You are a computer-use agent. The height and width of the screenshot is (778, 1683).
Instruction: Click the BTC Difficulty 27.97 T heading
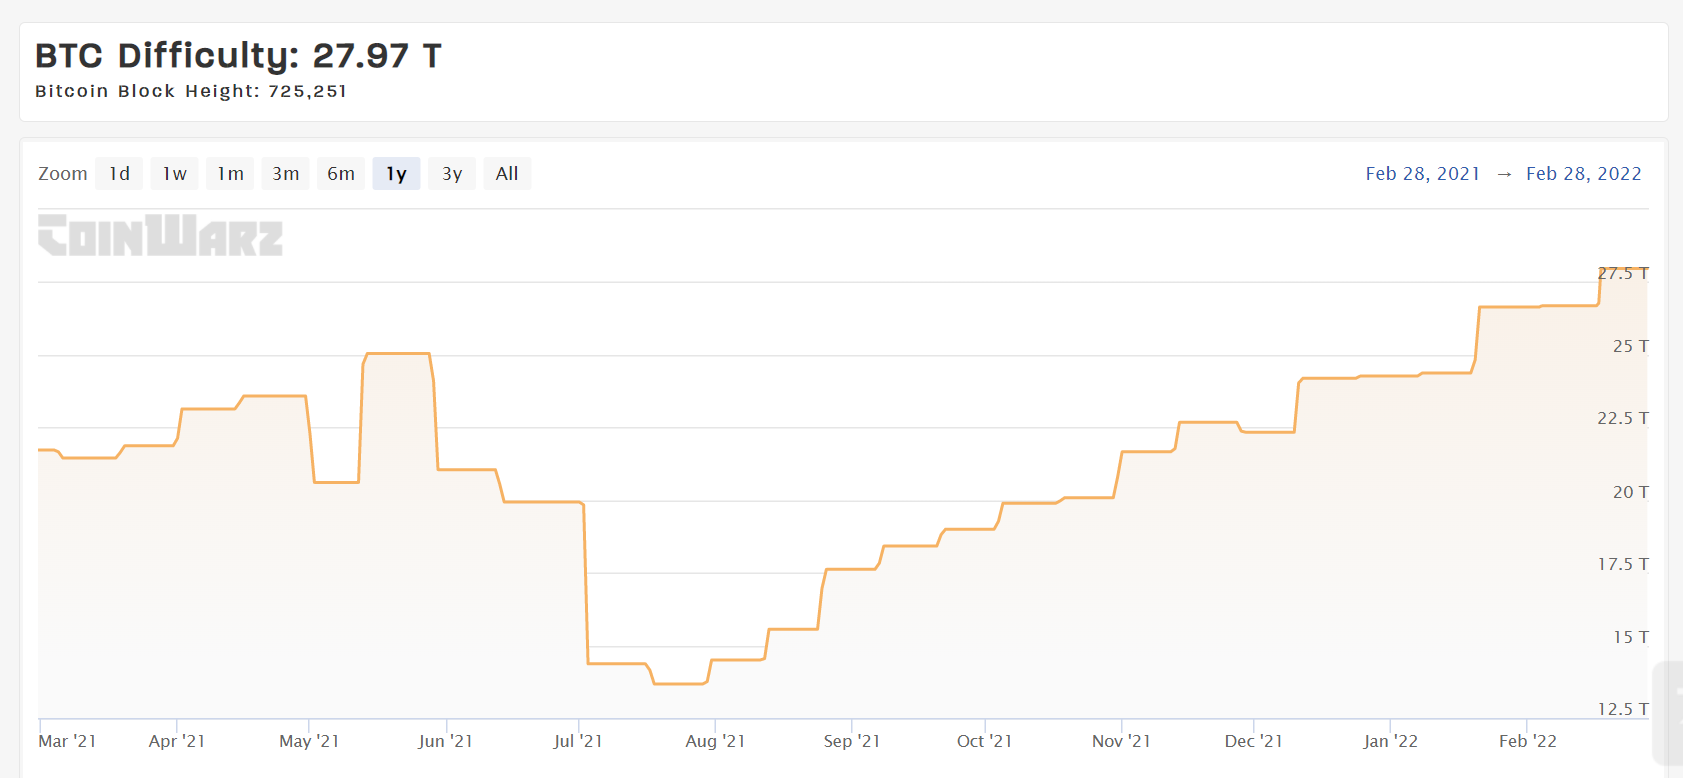pyautogui.click(x=238, y=55)
